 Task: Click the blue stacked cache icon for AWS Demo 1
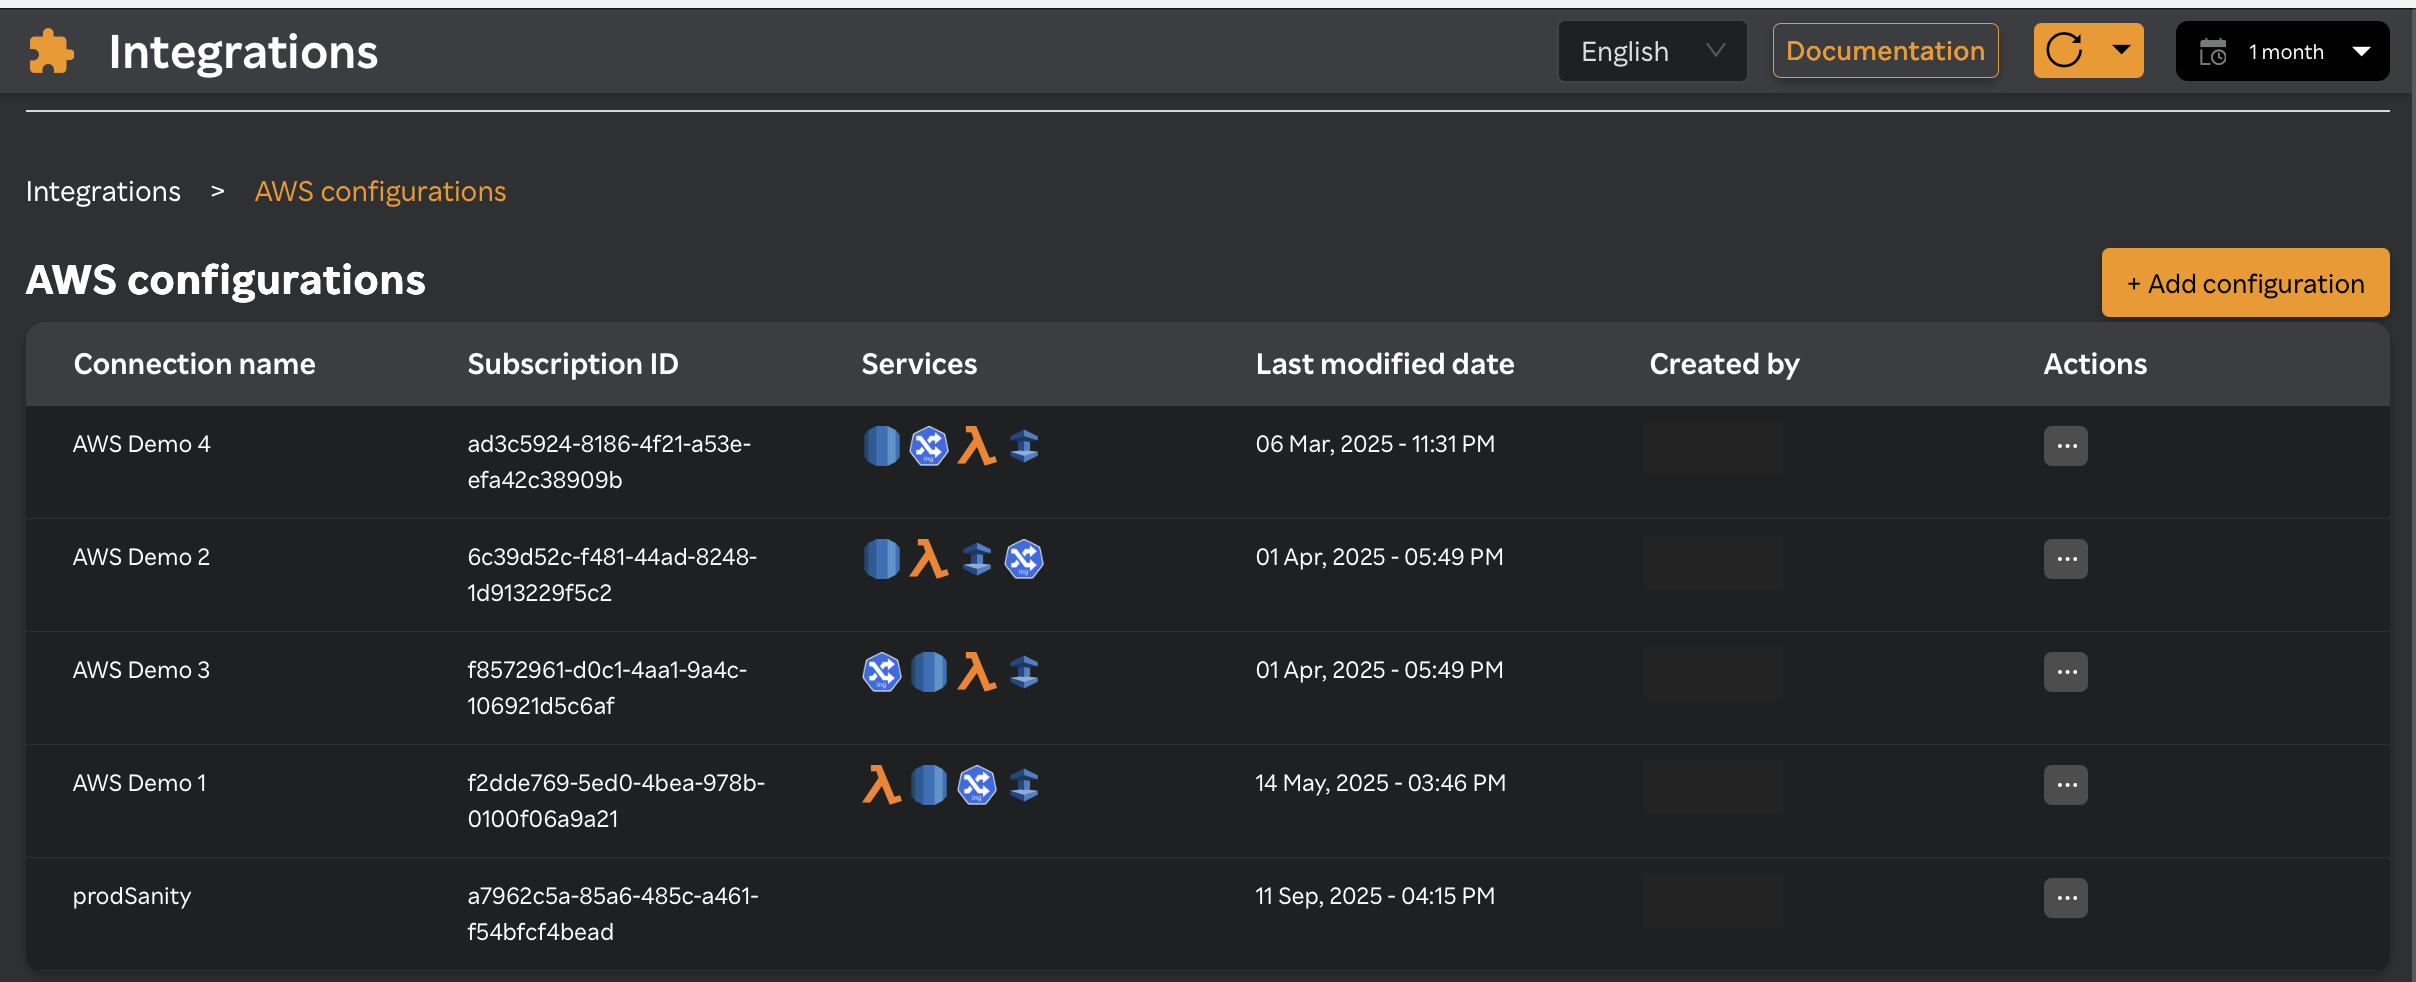[x=1024, y=785]
